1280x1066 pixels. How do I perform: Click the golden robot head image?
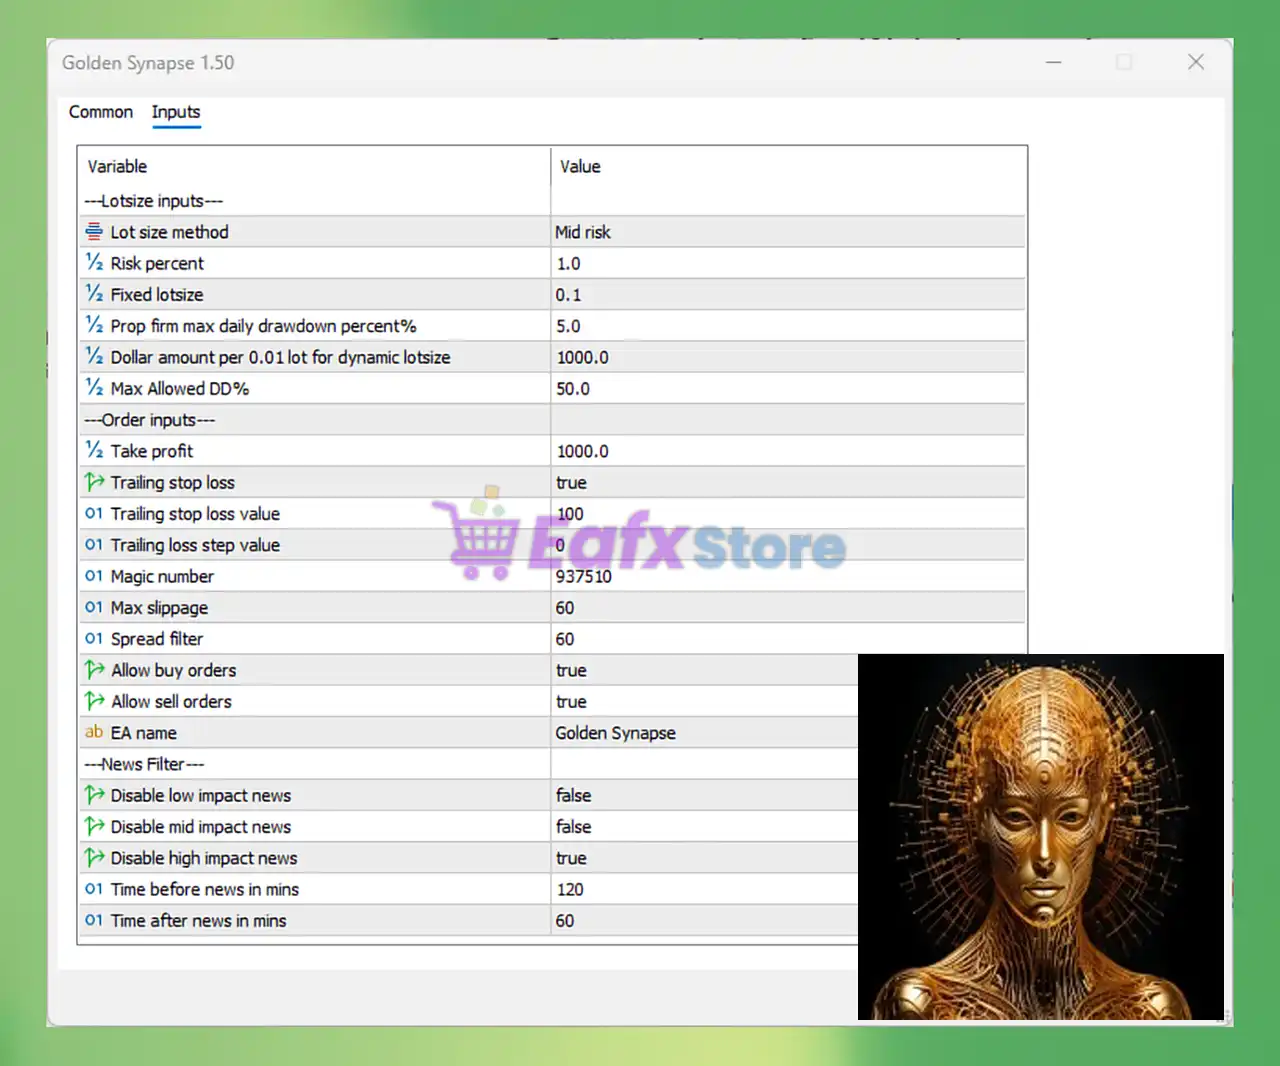click(x=1040, y=837)
